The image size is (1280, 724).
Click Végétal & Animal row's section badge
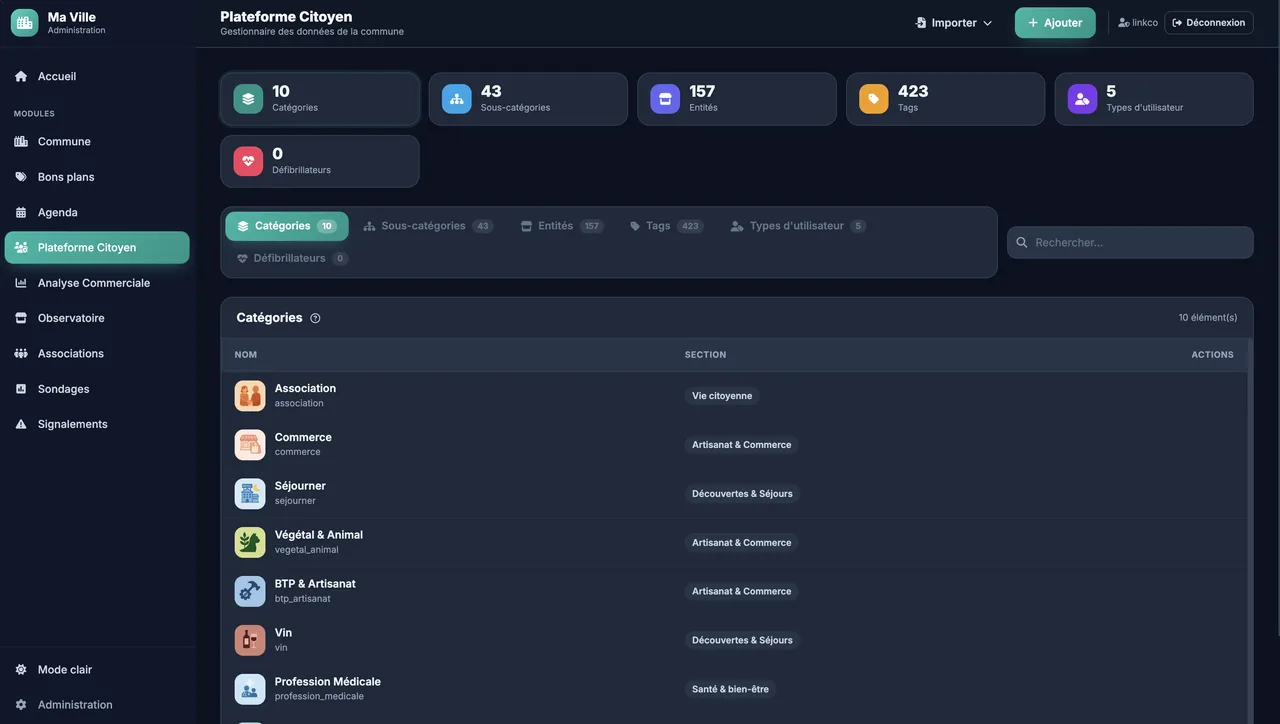742,543
